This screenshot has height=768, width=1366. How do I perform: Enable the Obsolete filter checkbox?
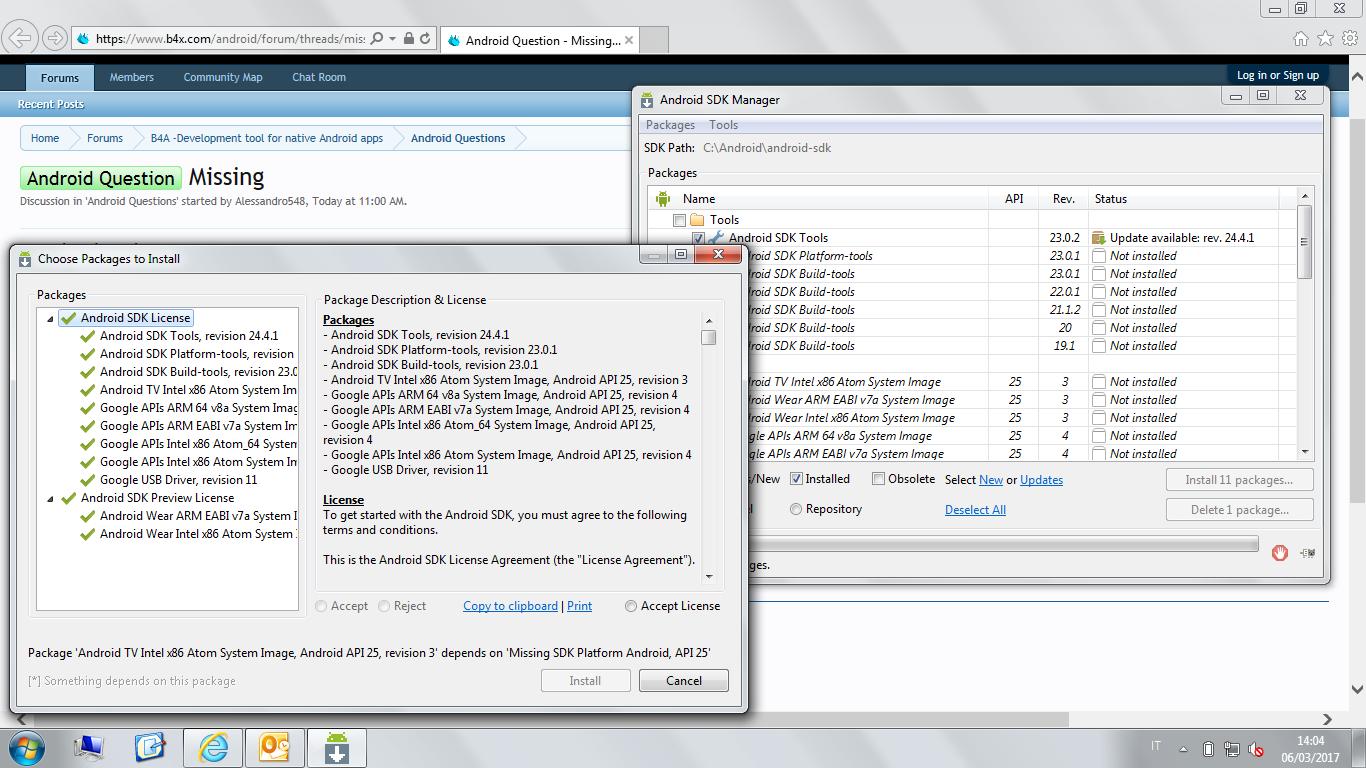pyautogui.click(x=878, y=479)
